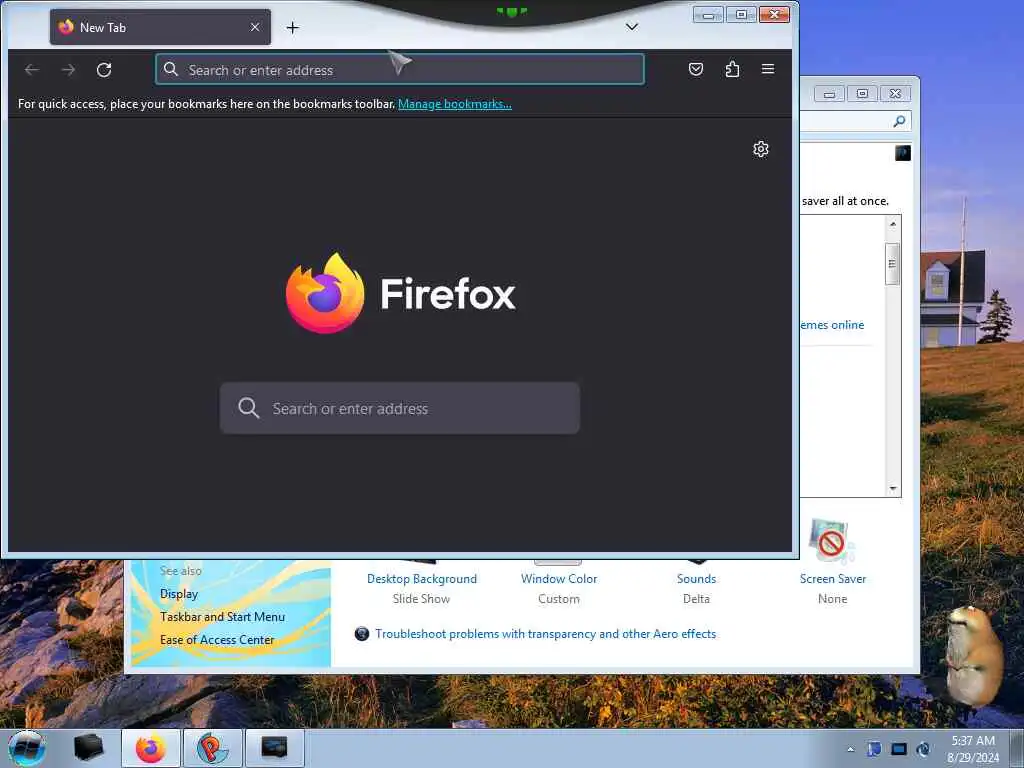Click the Firefox forward arrow button
The image size is (1024, 768).
(x=68, y=69)
